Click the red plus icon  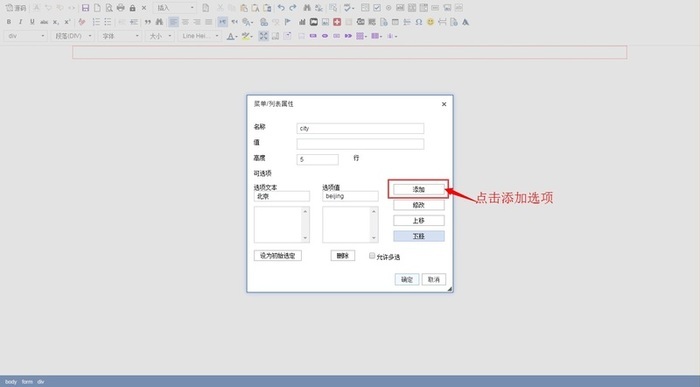(337, 22)
